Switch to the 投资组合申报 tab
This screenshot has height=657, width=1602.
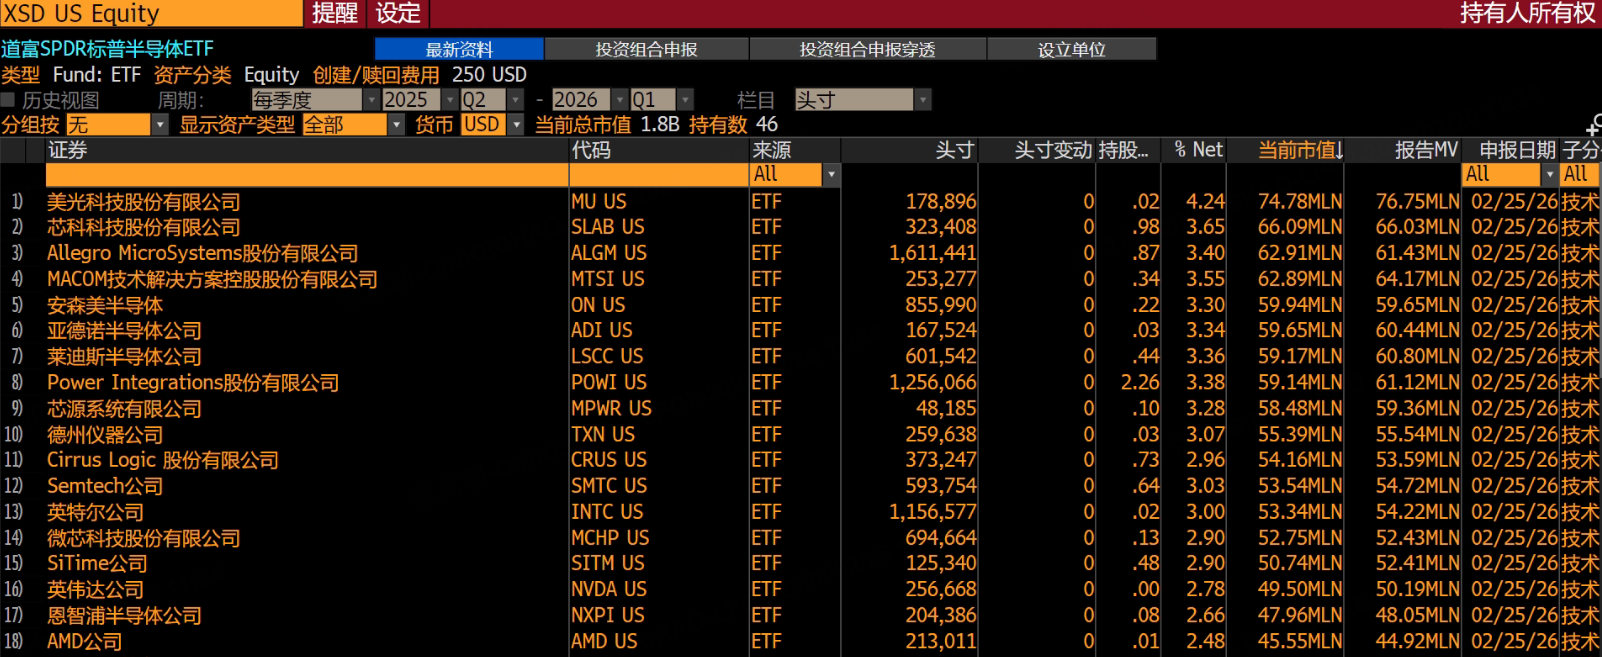(646, 49)
